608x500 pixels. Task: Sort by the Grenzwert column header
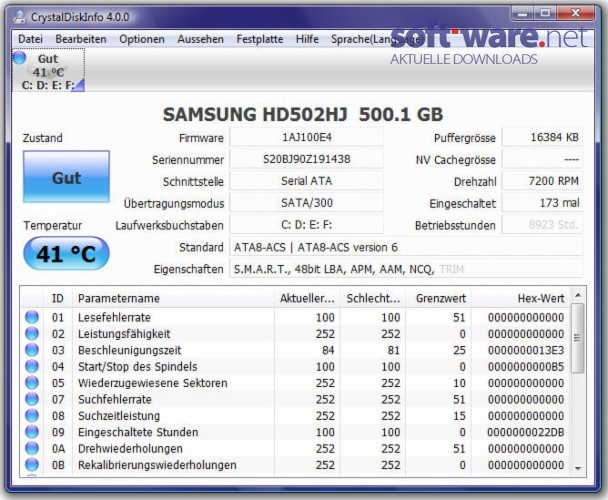(x=439, y=298)
